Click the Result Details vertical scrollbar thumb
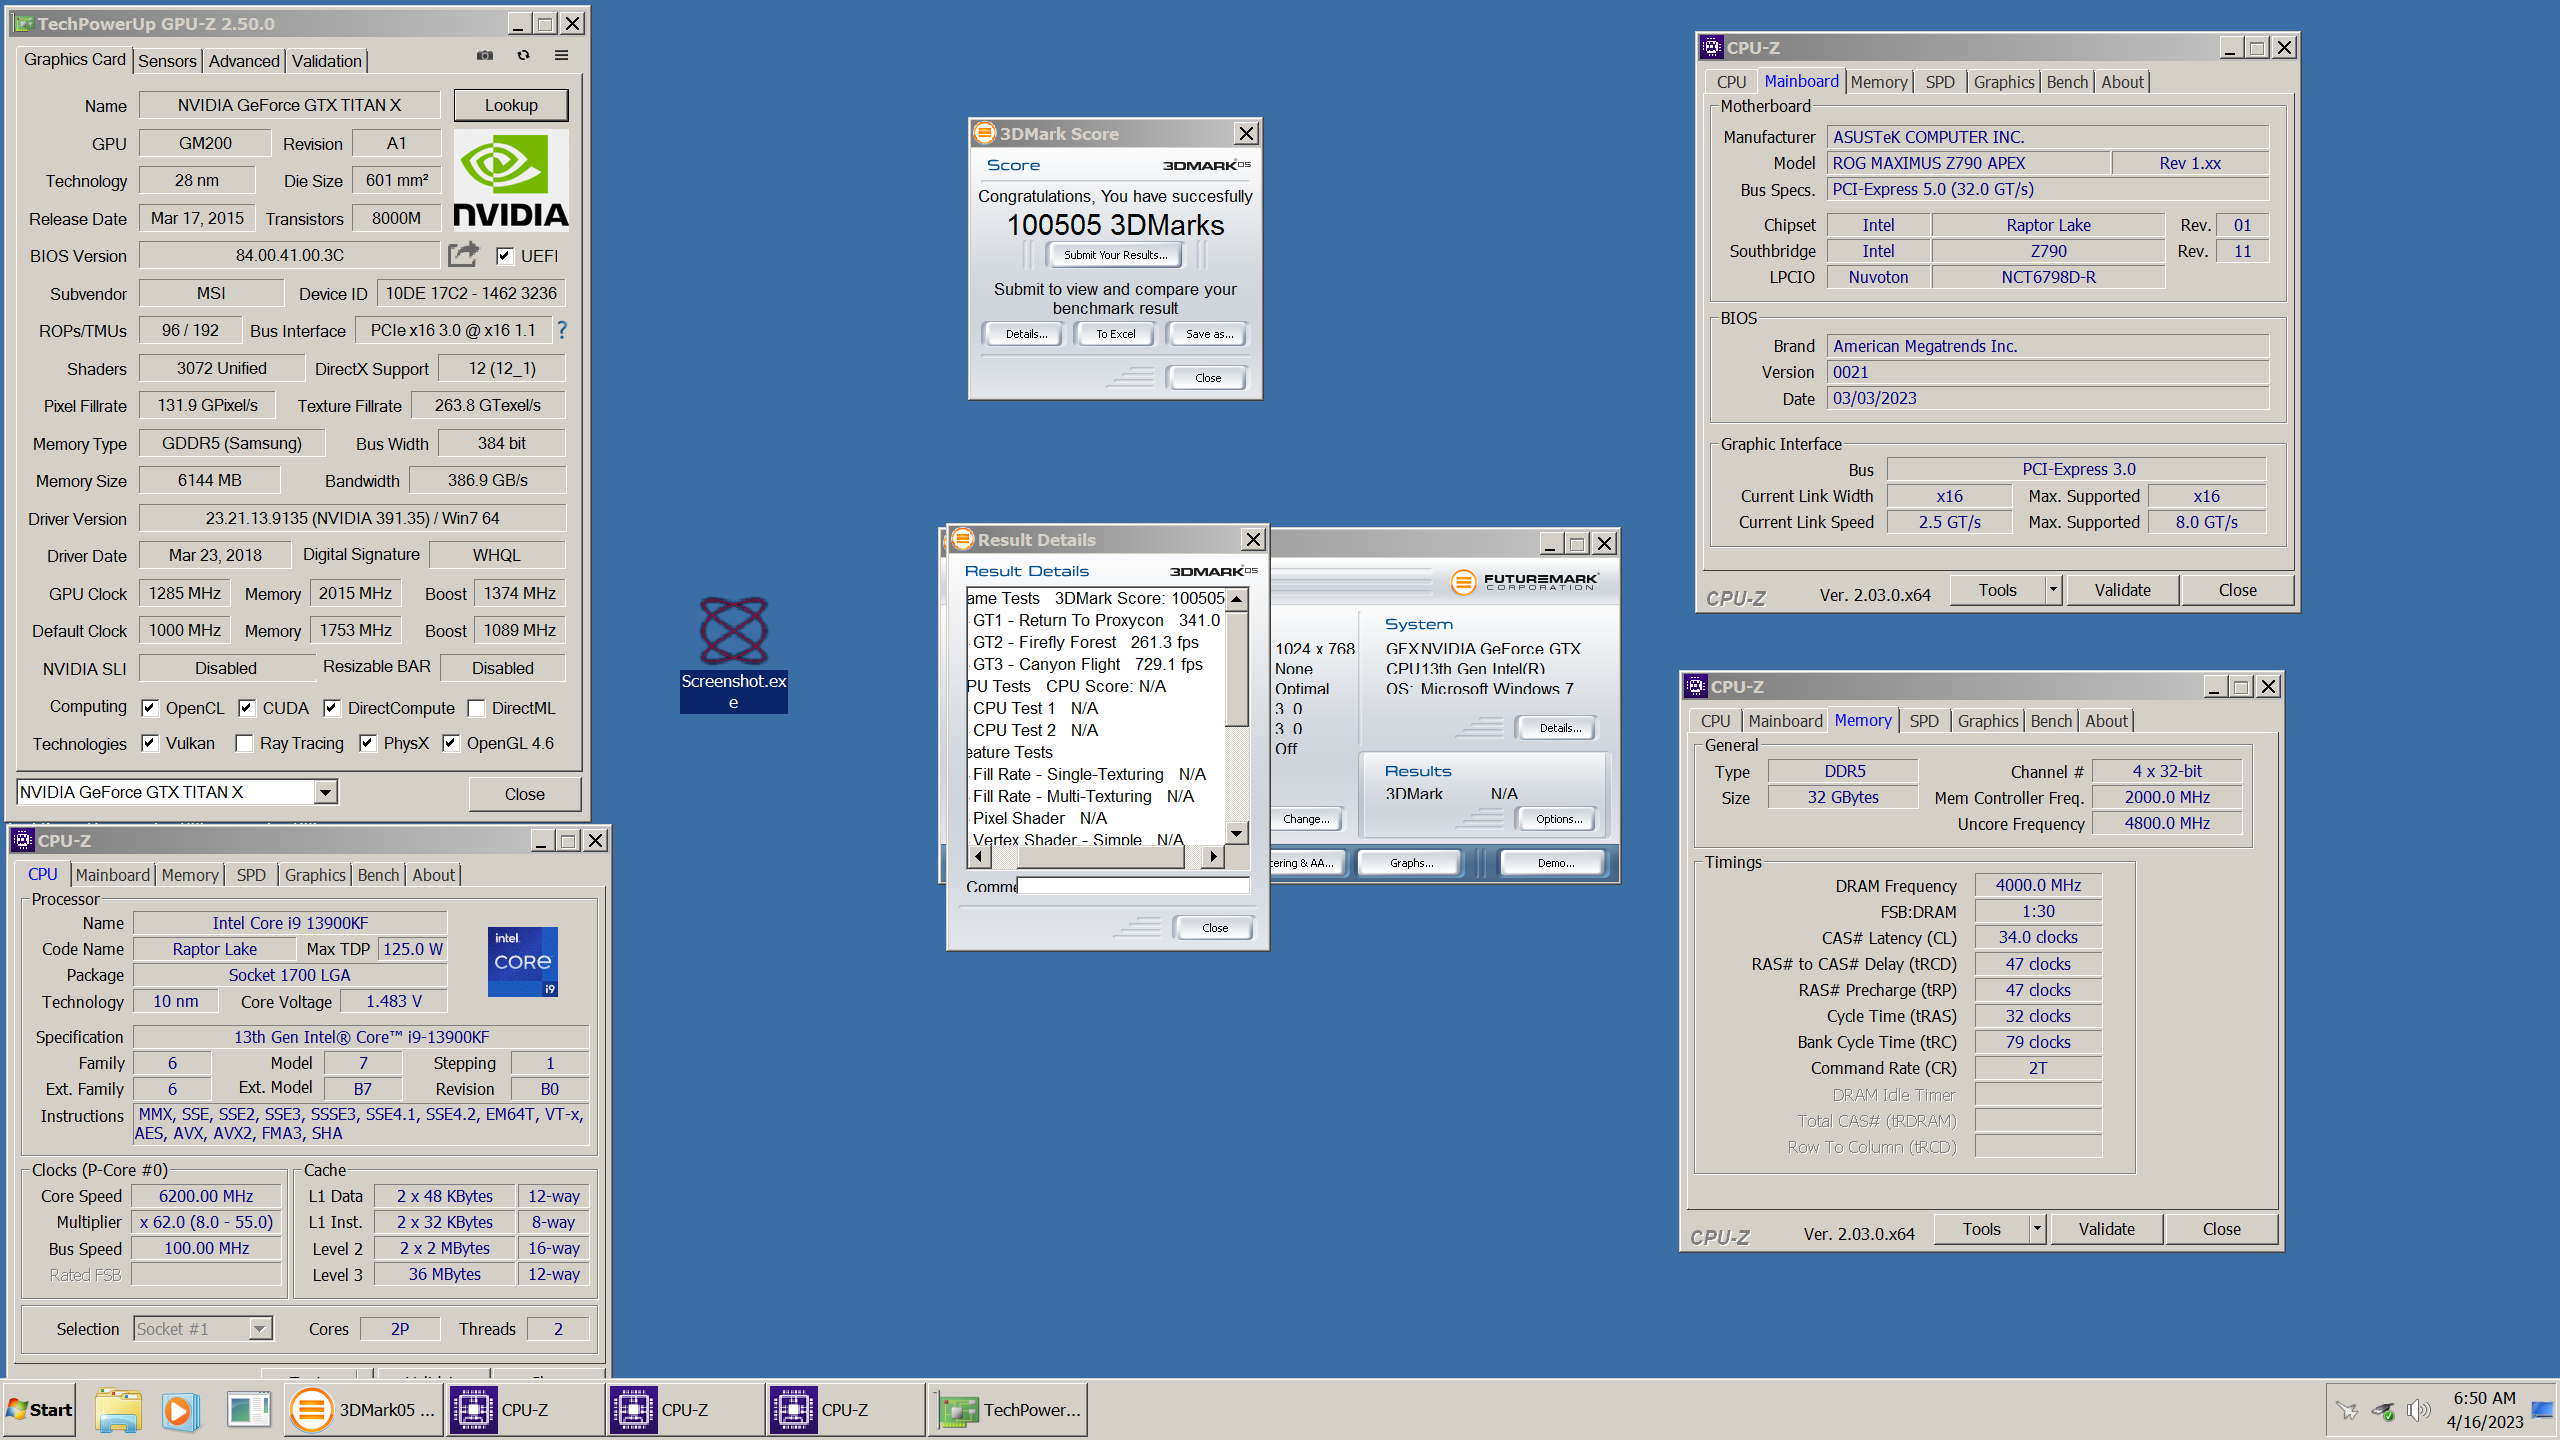The width and height of the screenshot is (2560, 1440). click(x=1237, y=668)
